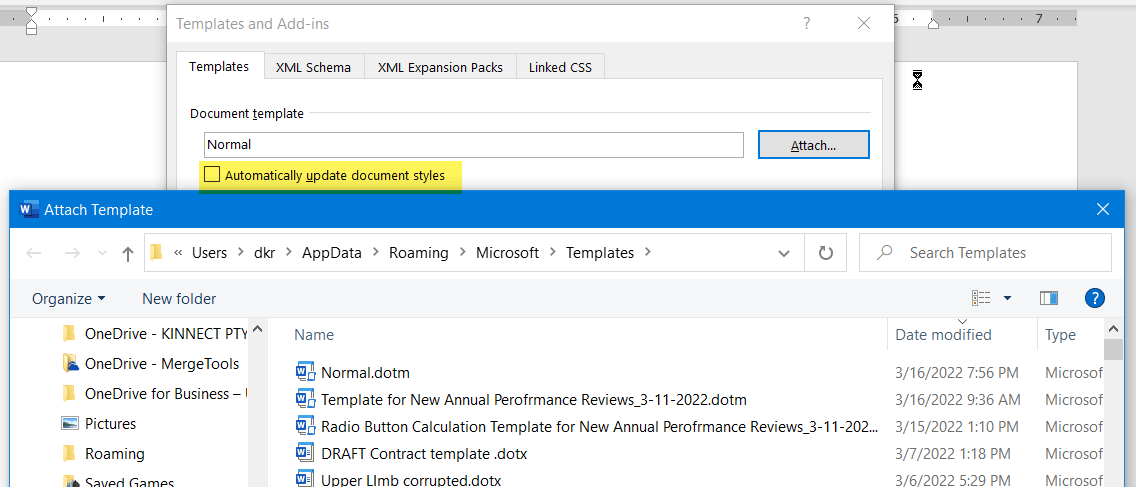Select DRAFT Contract template .dotx file name

pyautogui.click(x=424, y=454)
